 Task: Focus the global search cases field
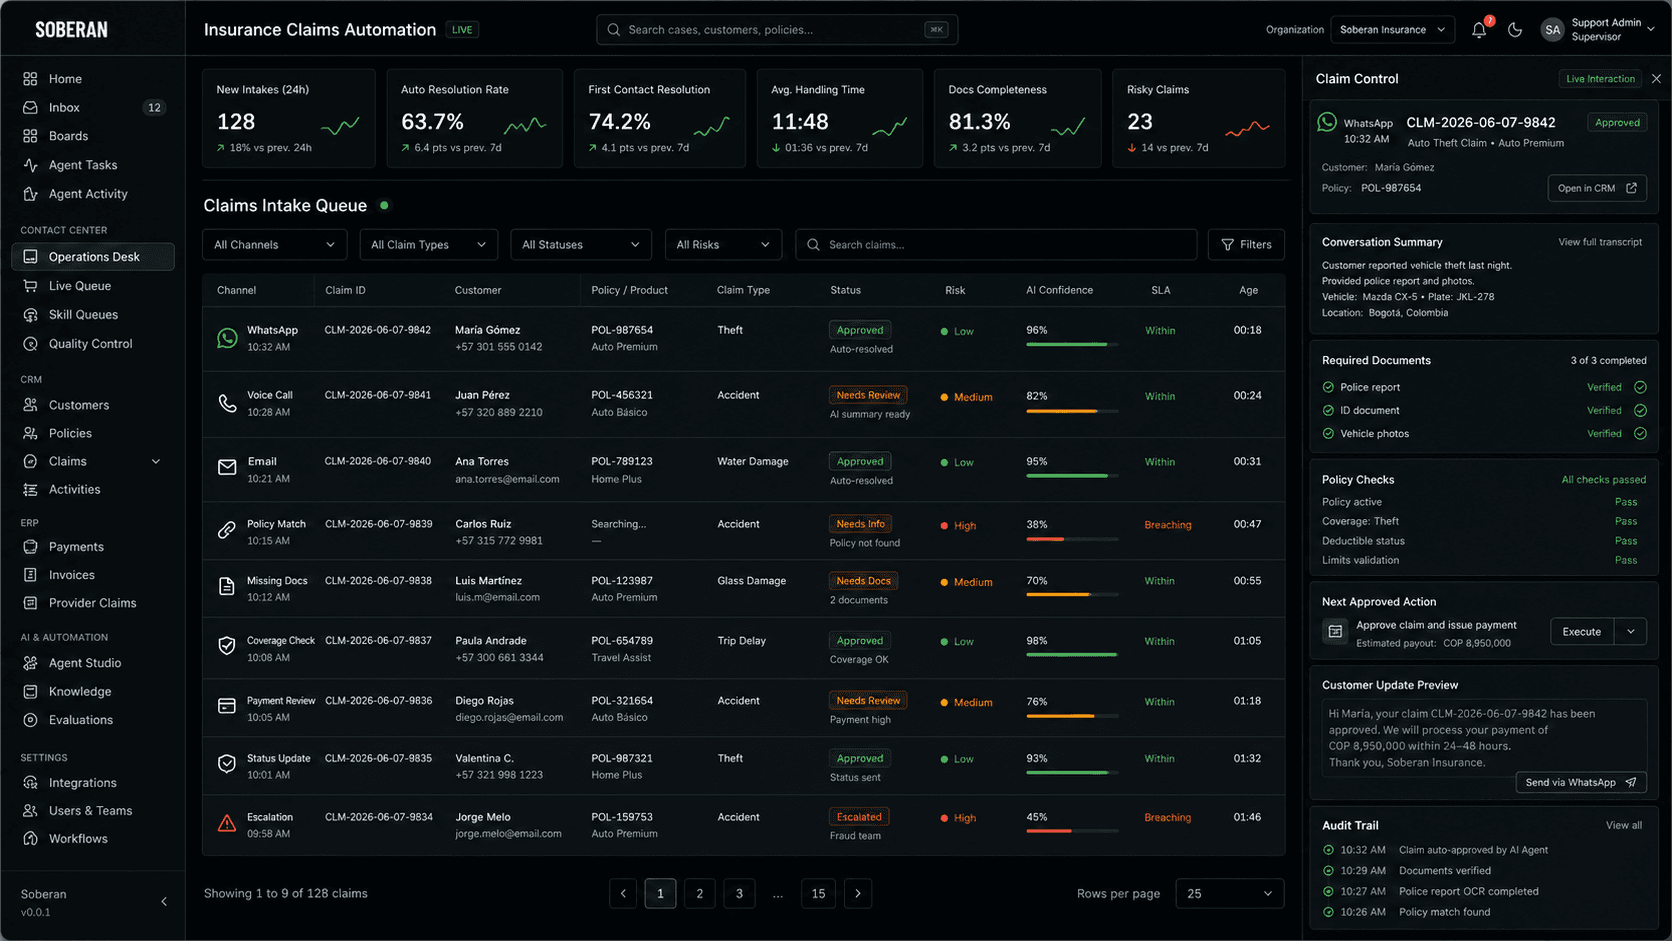click(x=777, y=30)
